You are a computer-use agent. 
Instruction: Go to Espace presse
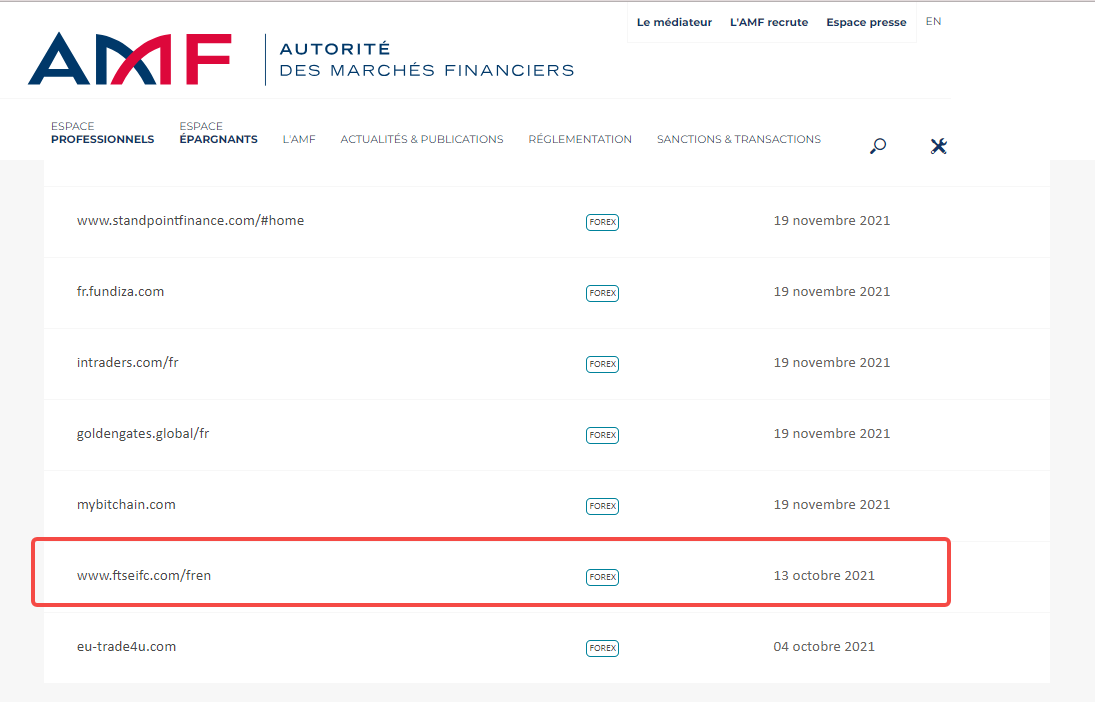click(866, 22)
